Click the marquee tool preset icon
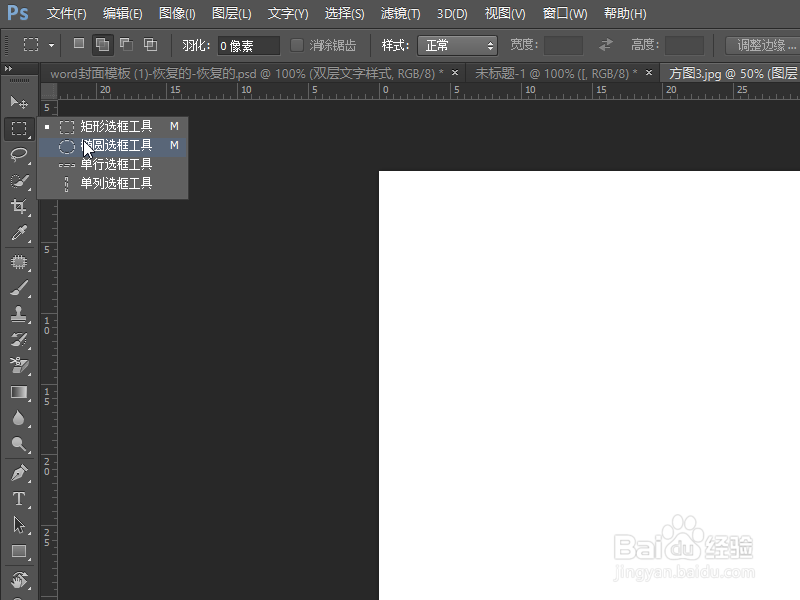The image size is (800, 600). coord(31,44)
